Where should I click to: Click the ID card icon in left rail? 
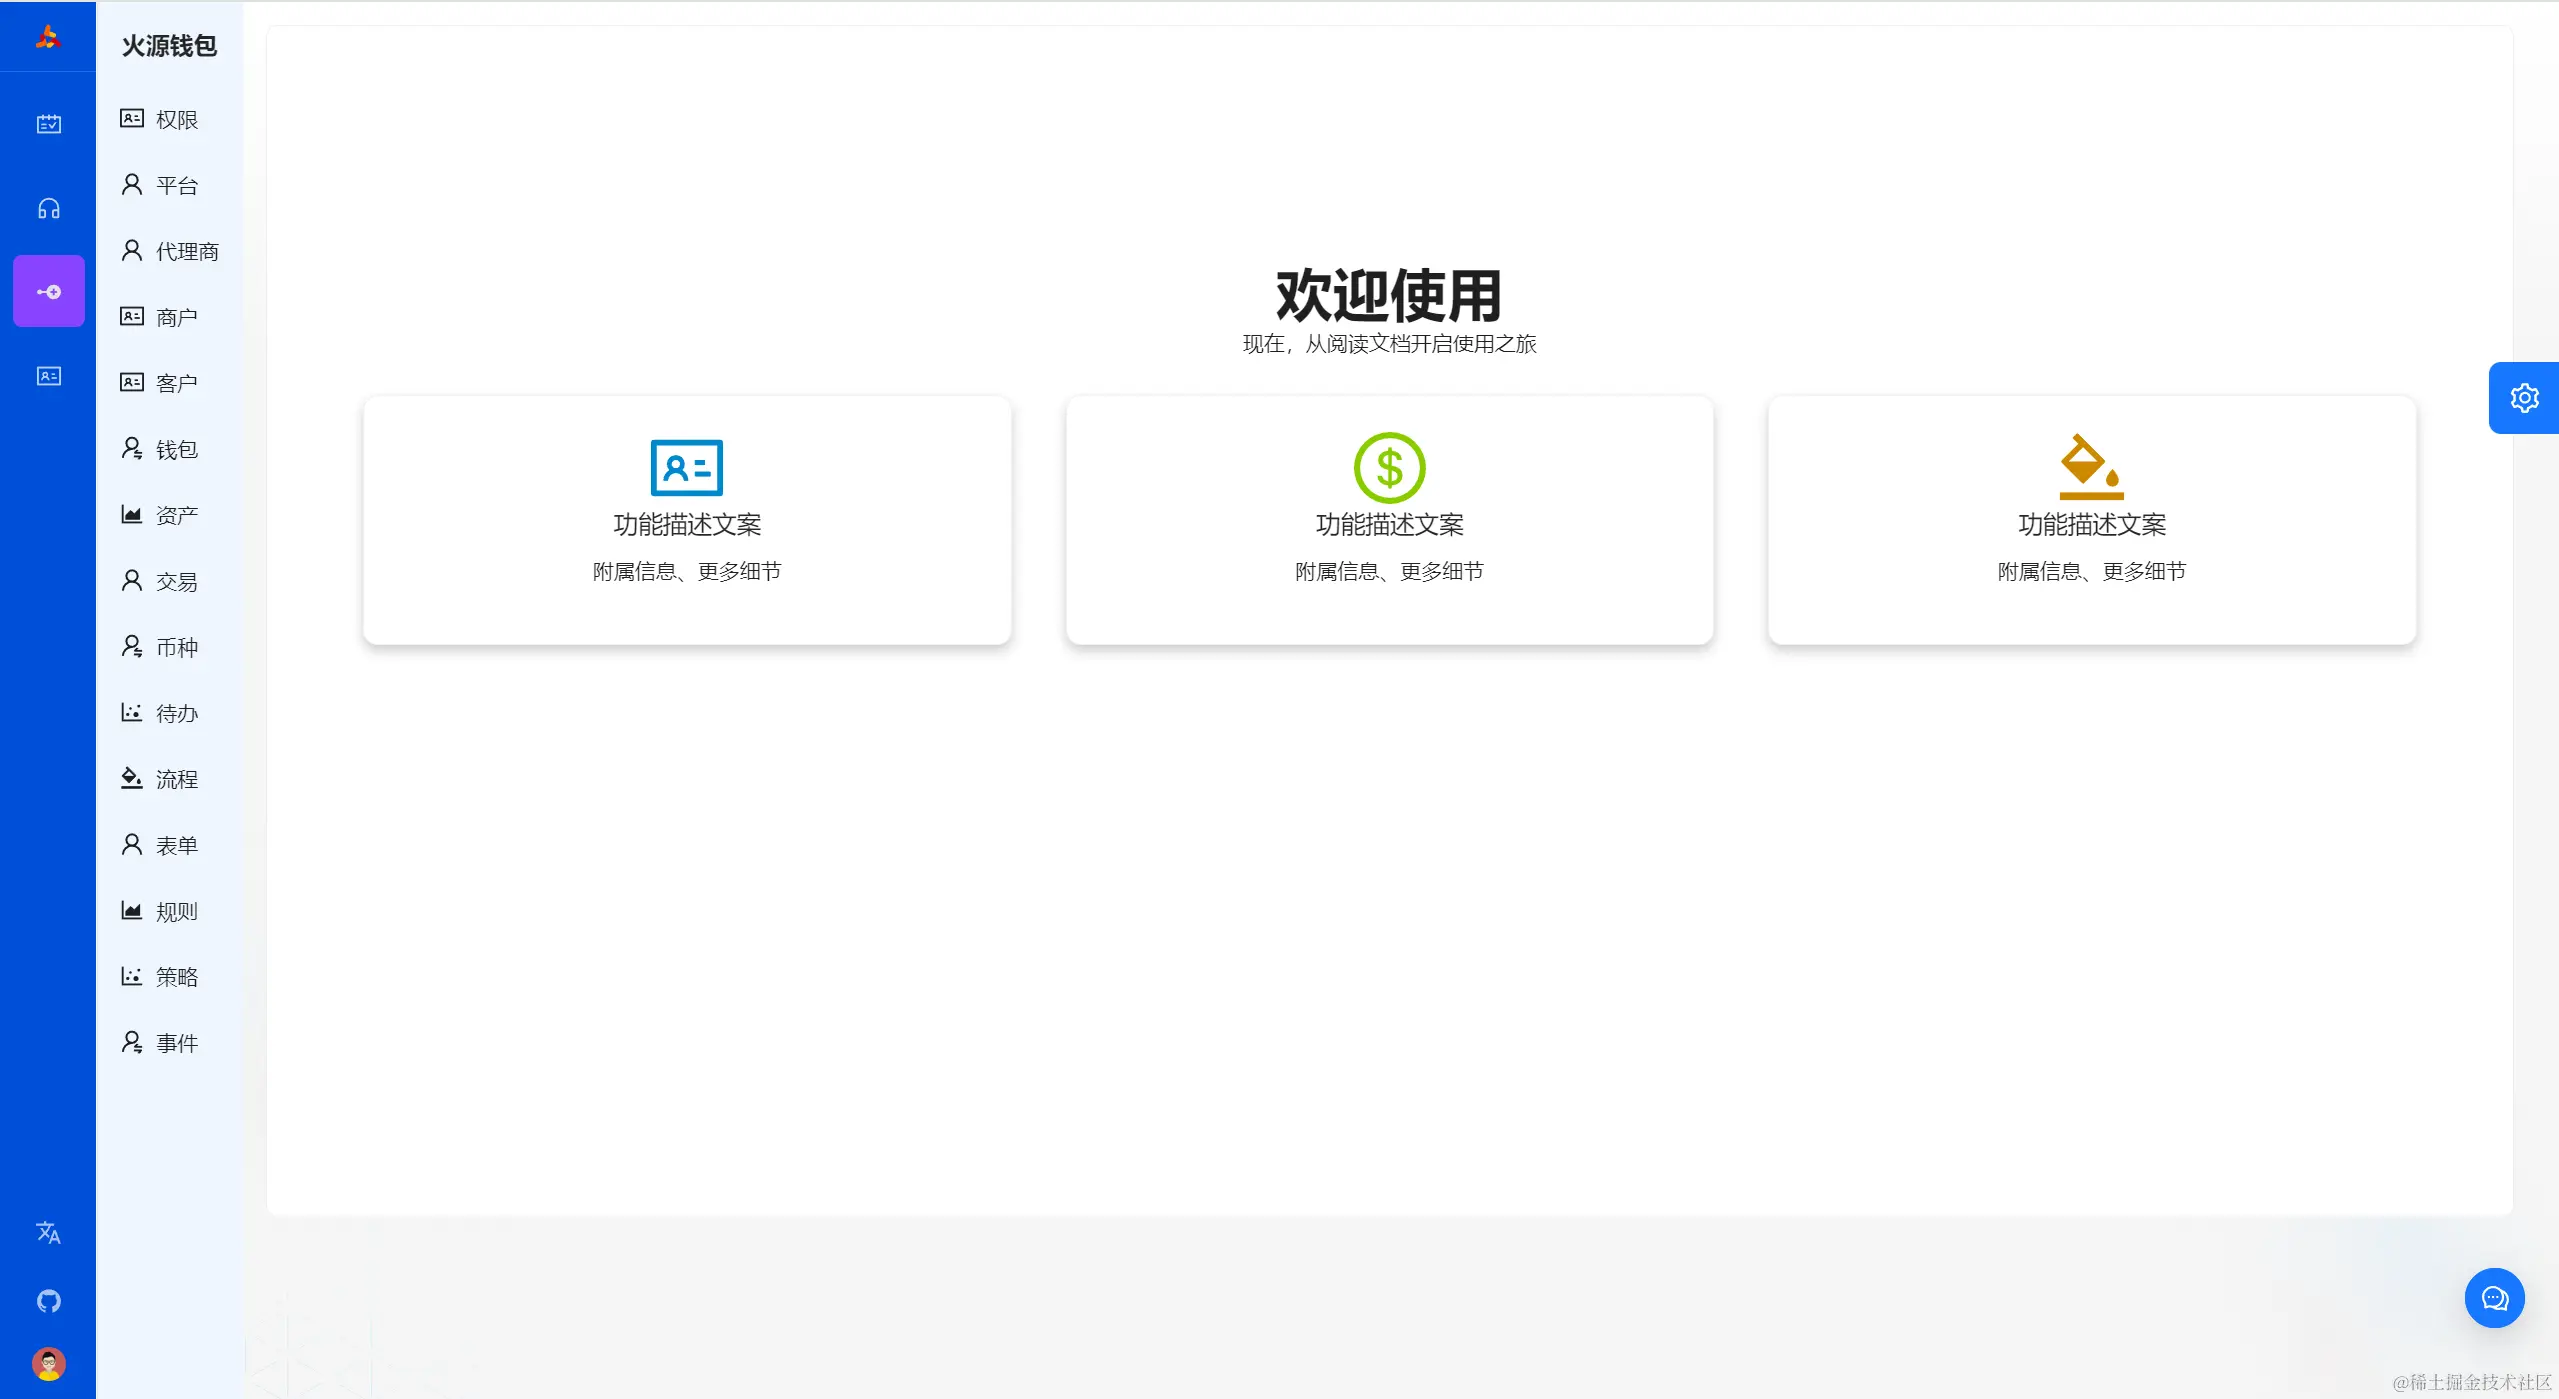pos(48,376)
